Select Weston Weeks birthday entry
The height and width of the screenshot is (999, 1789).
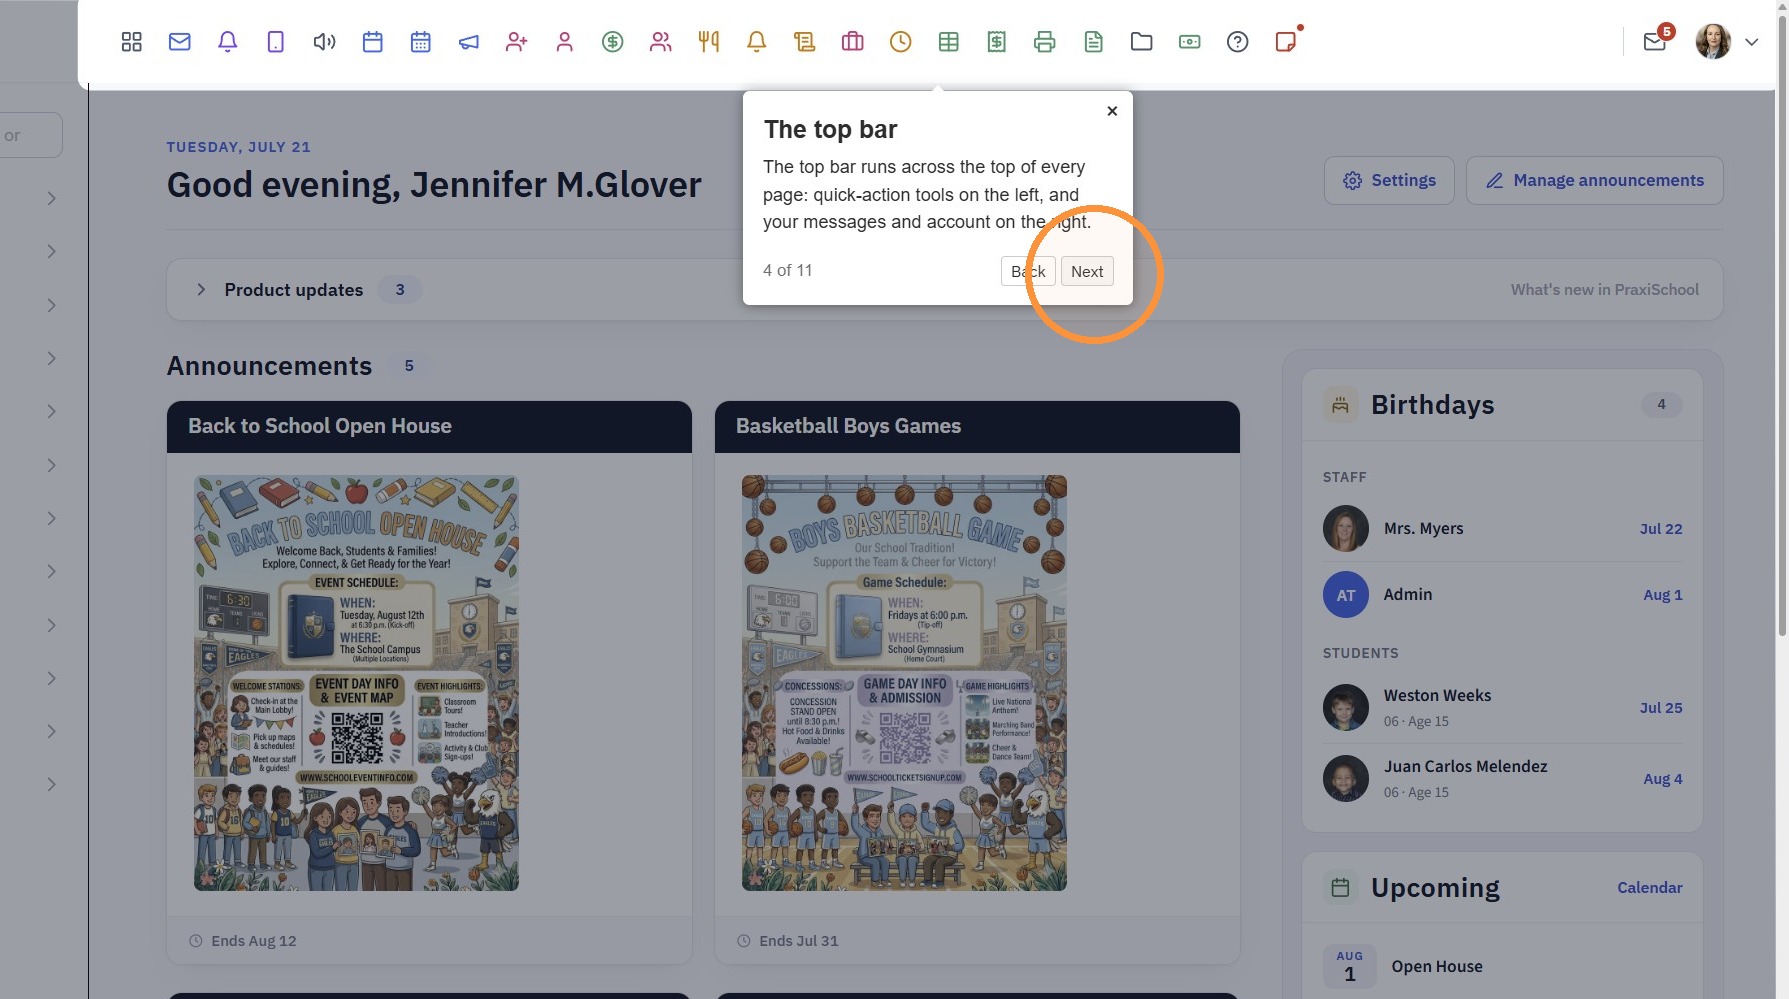(1502, 708)
